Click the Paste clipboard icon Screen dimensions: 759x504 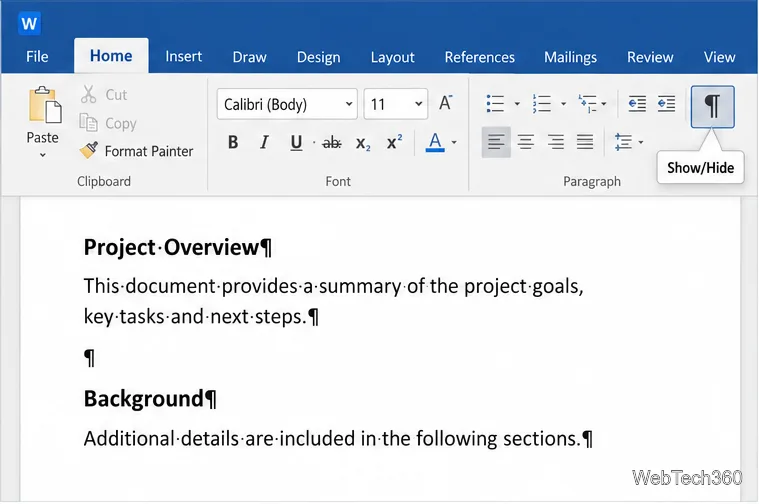pos(45,105)
